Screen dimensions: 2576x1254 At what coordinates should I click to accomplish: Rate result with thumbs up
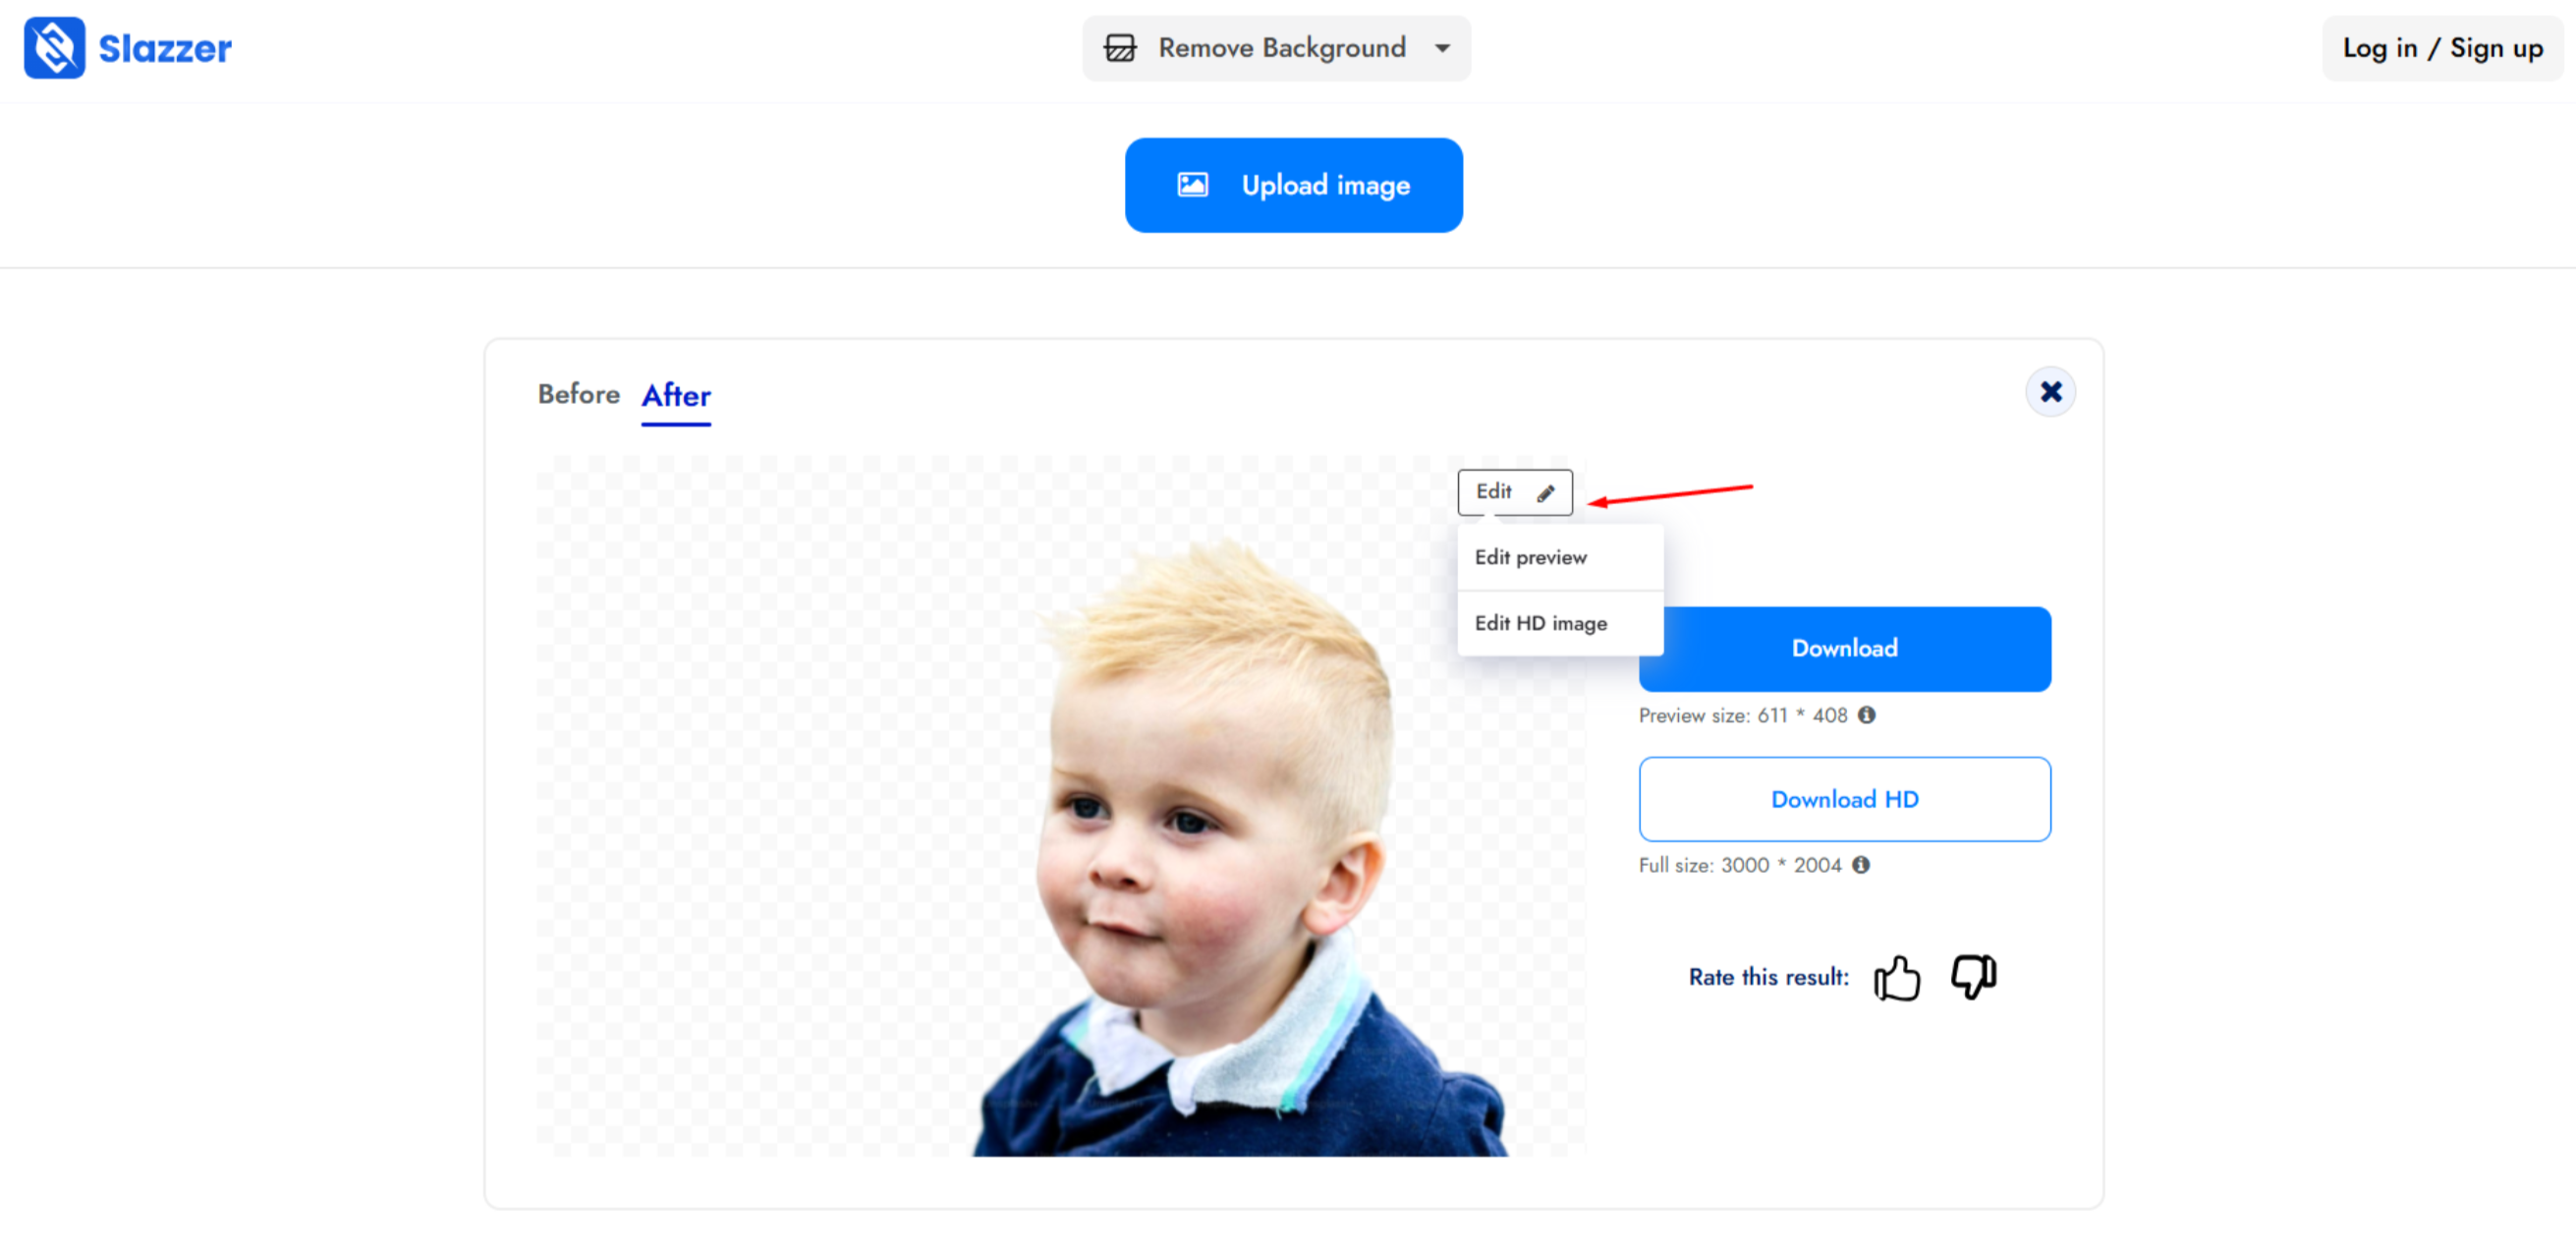click(x=1896, y=977)
